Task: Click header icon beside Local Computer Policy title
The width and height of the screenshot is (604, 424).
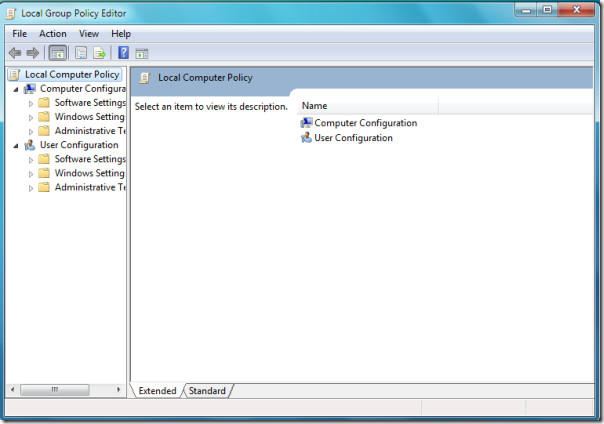Action: tap(144, 78)
